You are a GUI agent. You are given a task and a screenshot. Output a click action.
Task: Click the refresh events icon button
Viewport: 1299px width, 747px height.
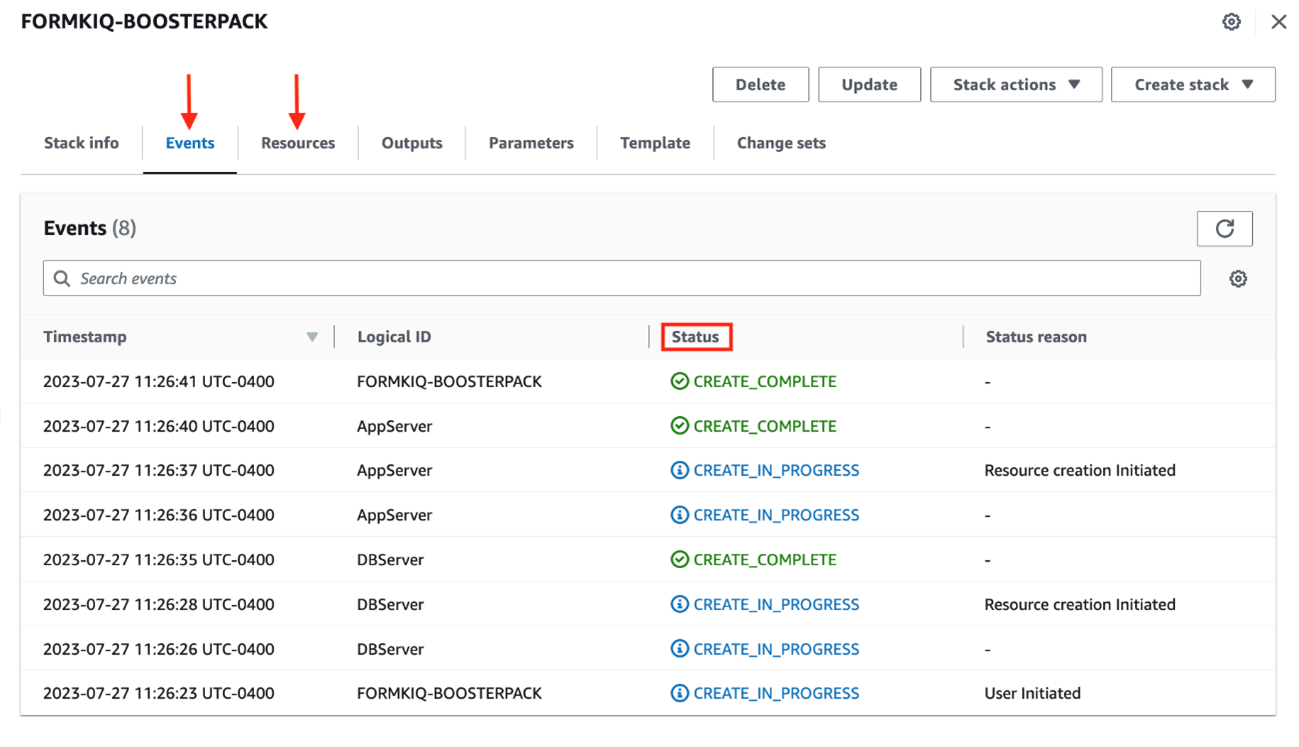(1224, 229)
